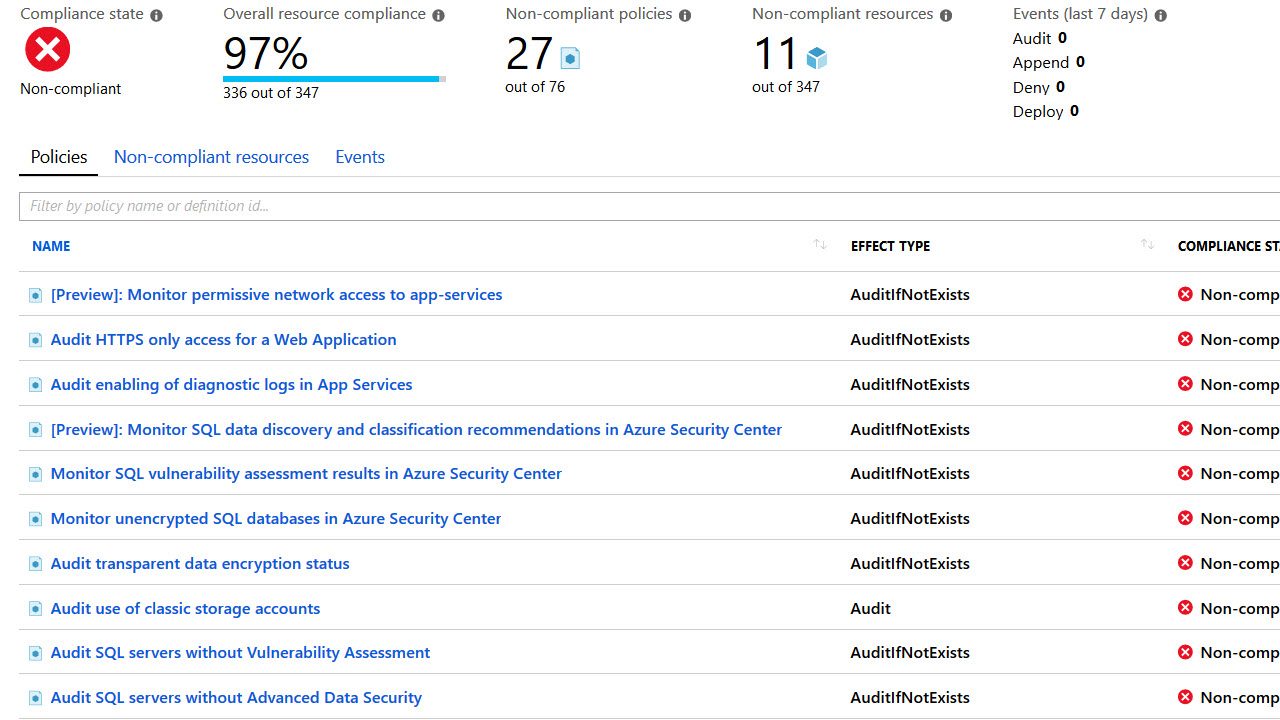Click policy icon for transparent data encryption row
This screenshot has width=1280, height=720.
[x=36, y=564]
